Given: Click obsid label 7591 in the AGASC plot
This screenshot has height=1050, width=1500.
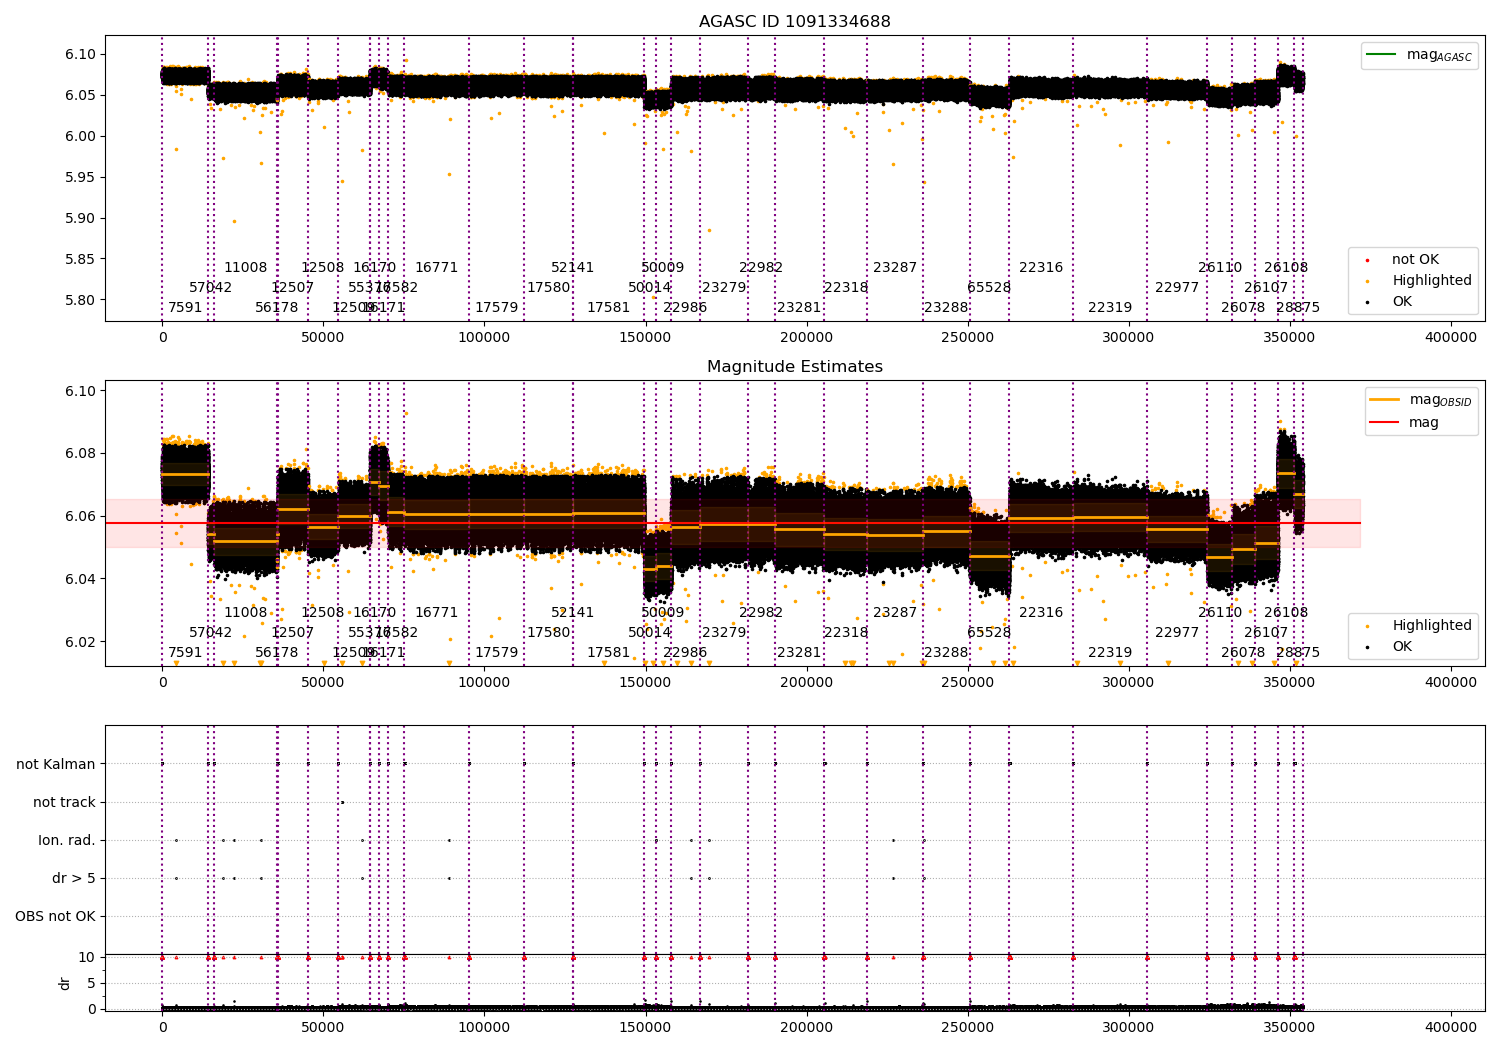Looking at the screenshot, I should (x=185, y=307).
